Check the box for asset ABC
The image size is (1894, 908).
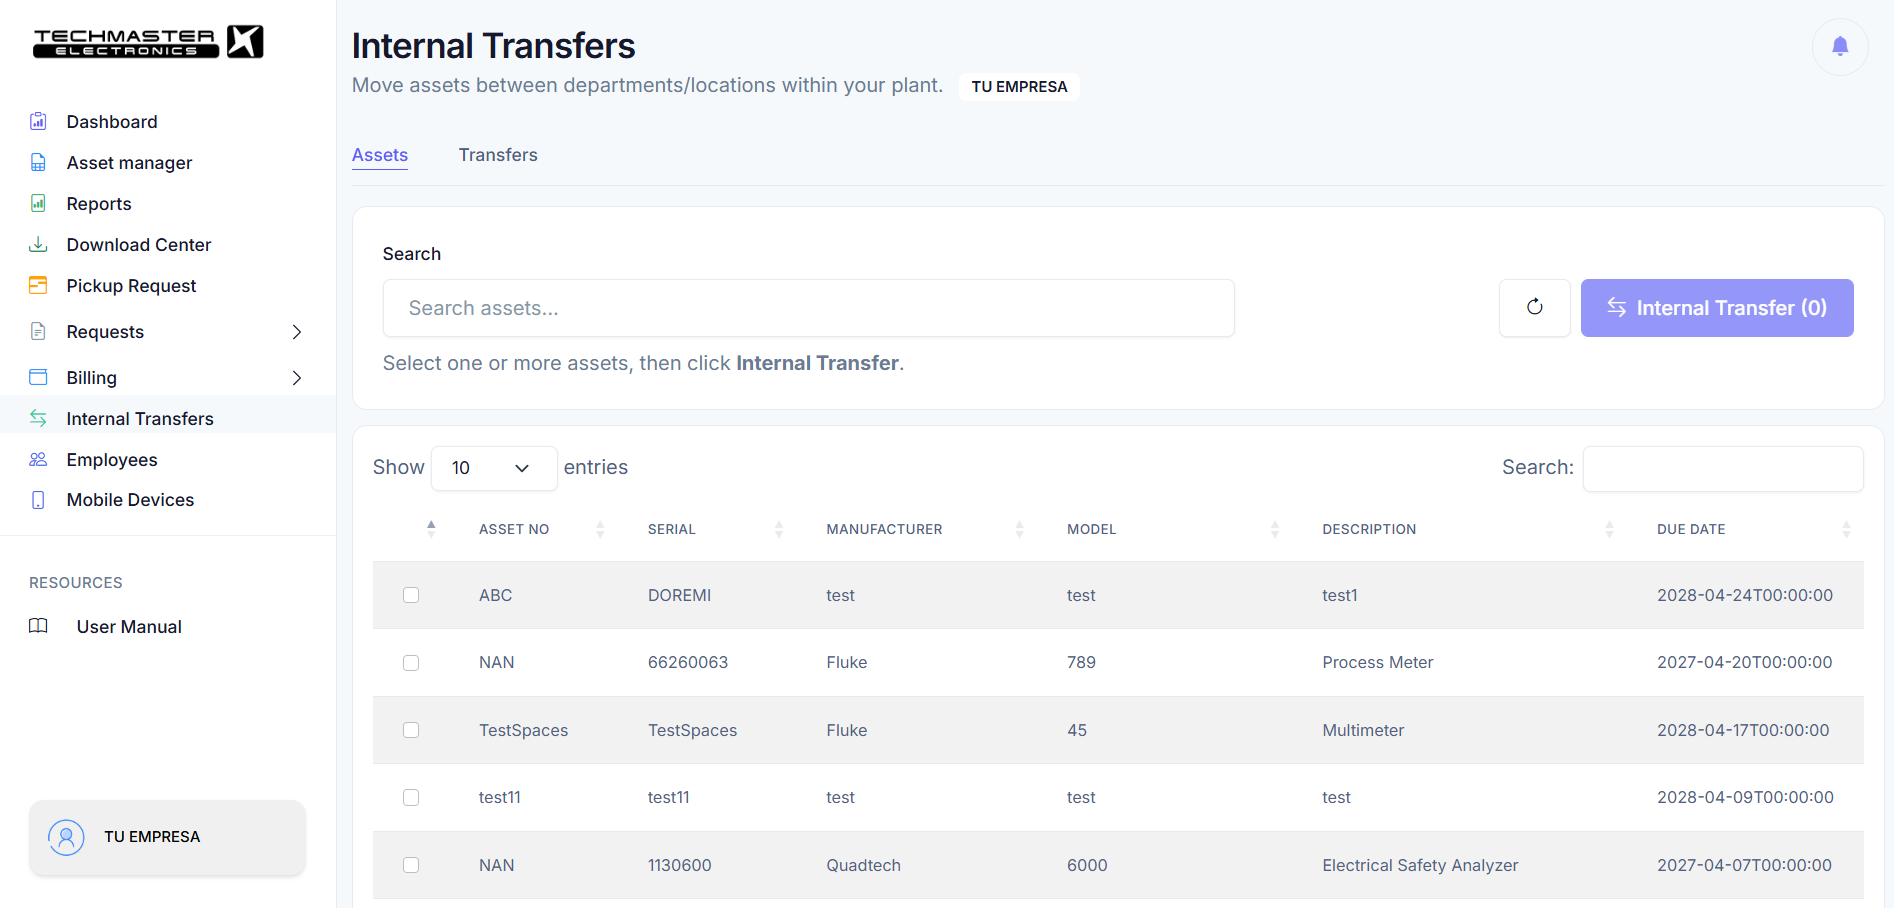(x=411, y=595)
